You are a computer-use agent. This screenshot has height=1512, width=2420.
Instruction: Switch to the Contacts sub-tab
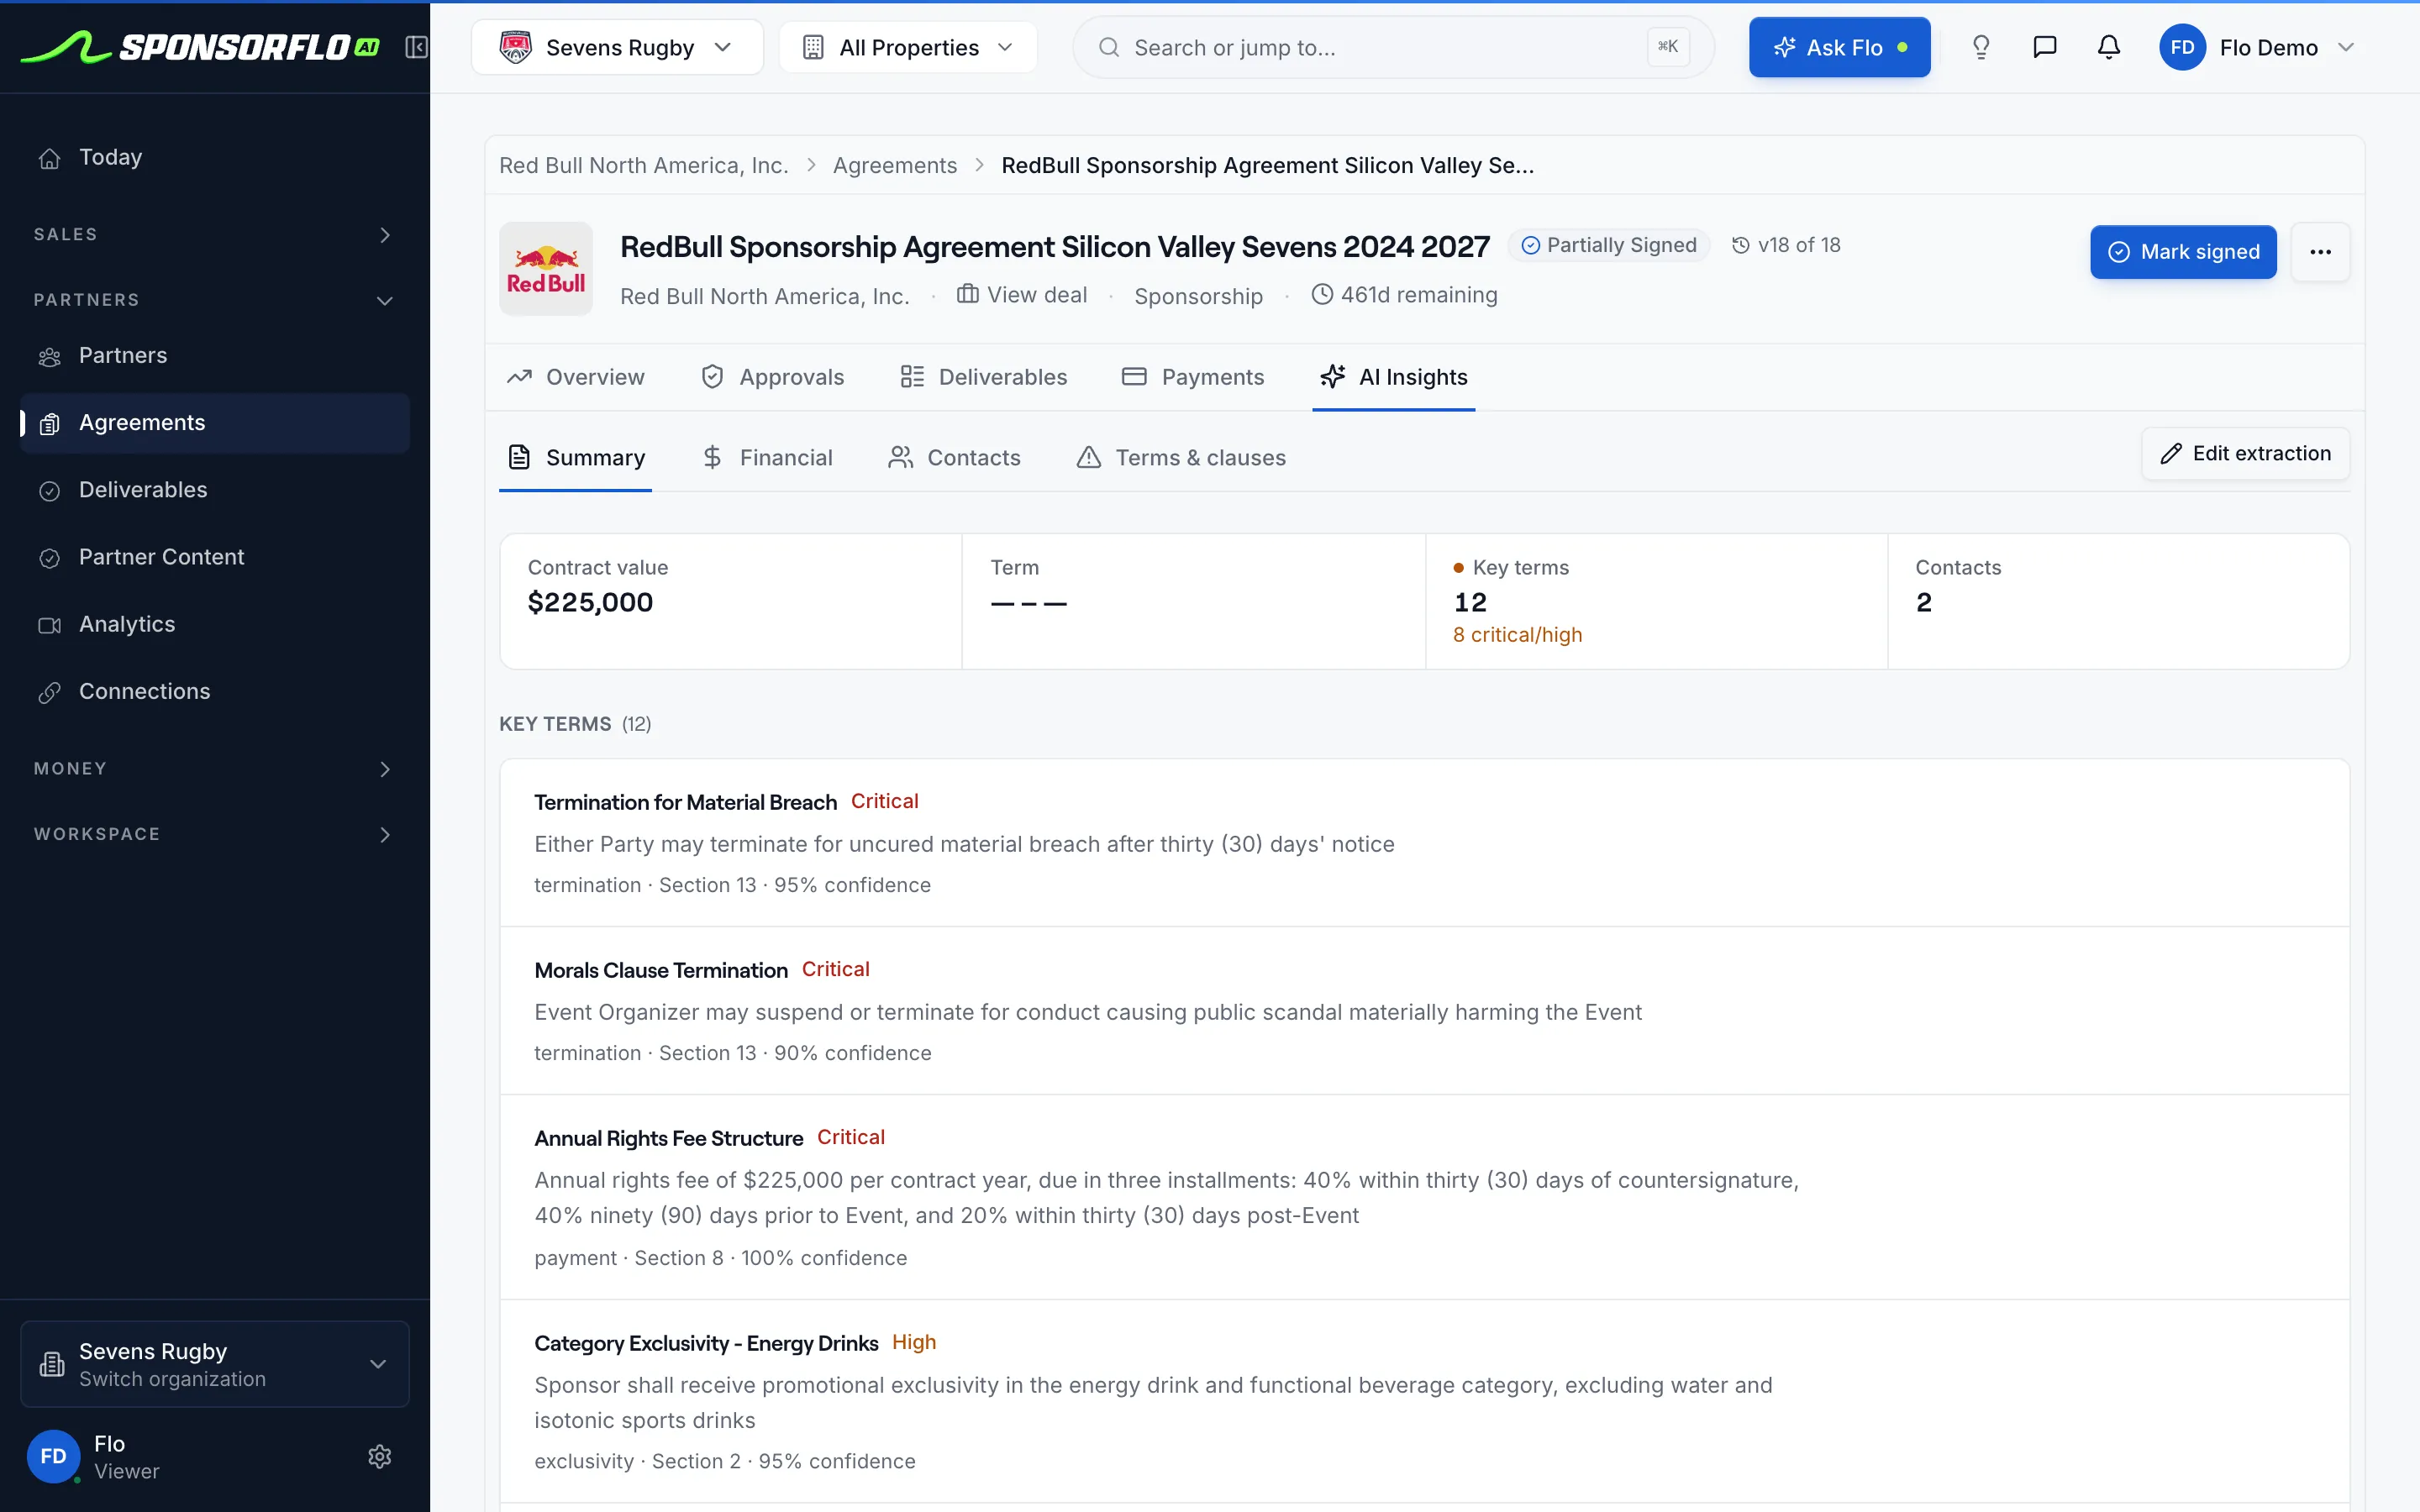(x=954, y=458)
